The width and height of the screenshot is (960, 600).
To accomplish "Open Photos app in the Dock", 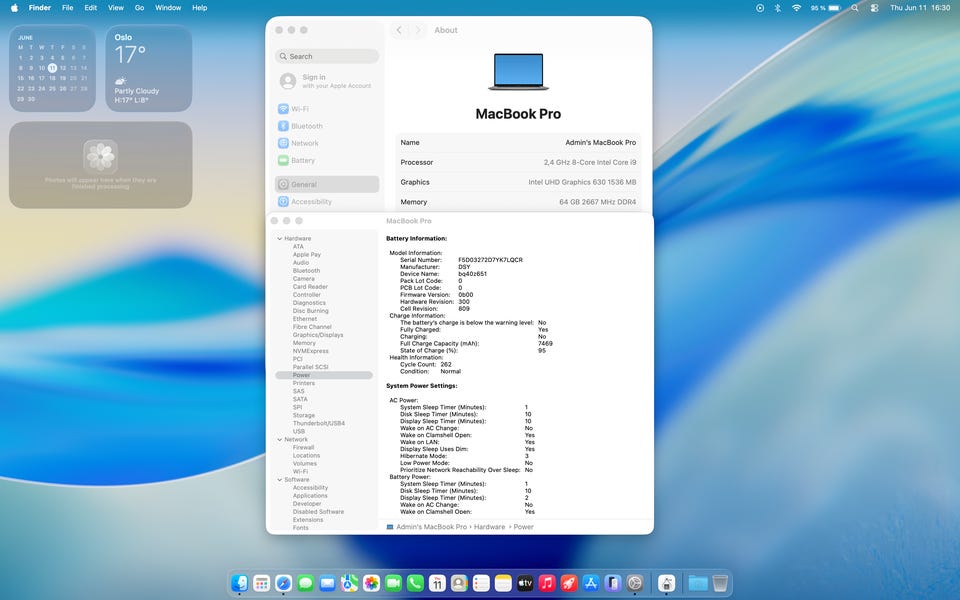I will [x=372, y=583].
